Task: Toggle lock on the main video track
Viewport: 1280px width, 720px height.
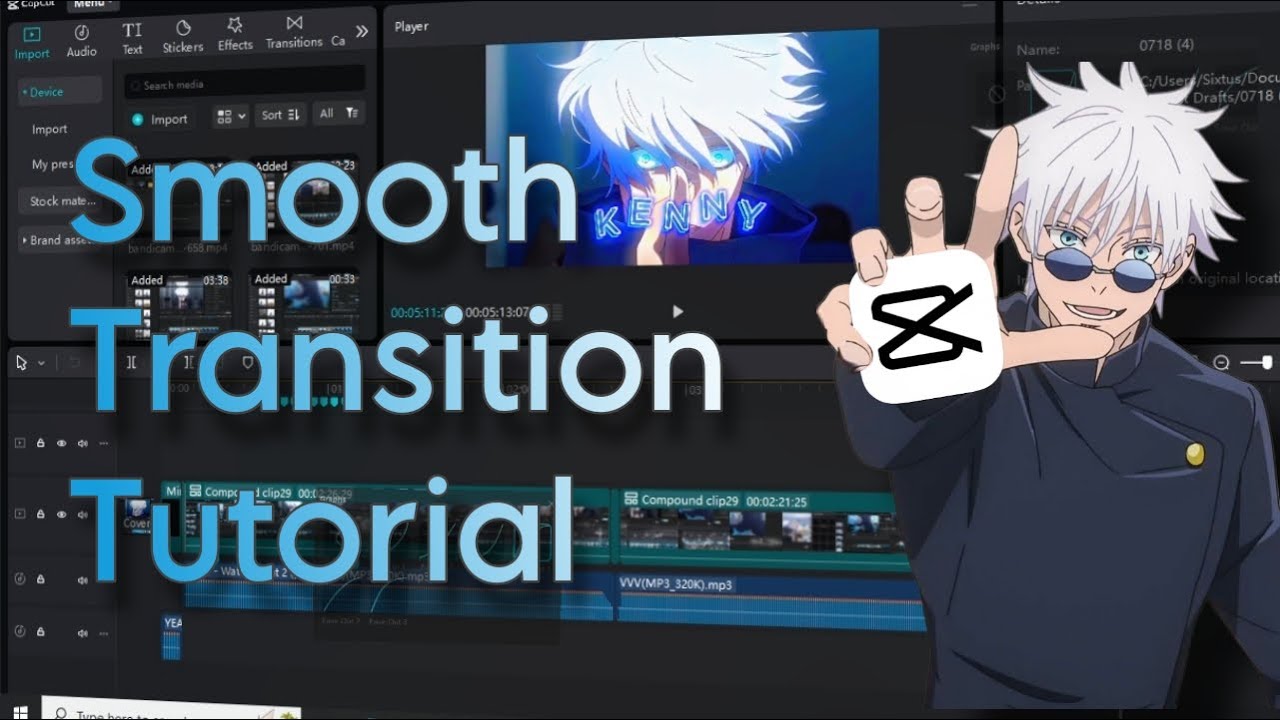Action: (40, 514)
